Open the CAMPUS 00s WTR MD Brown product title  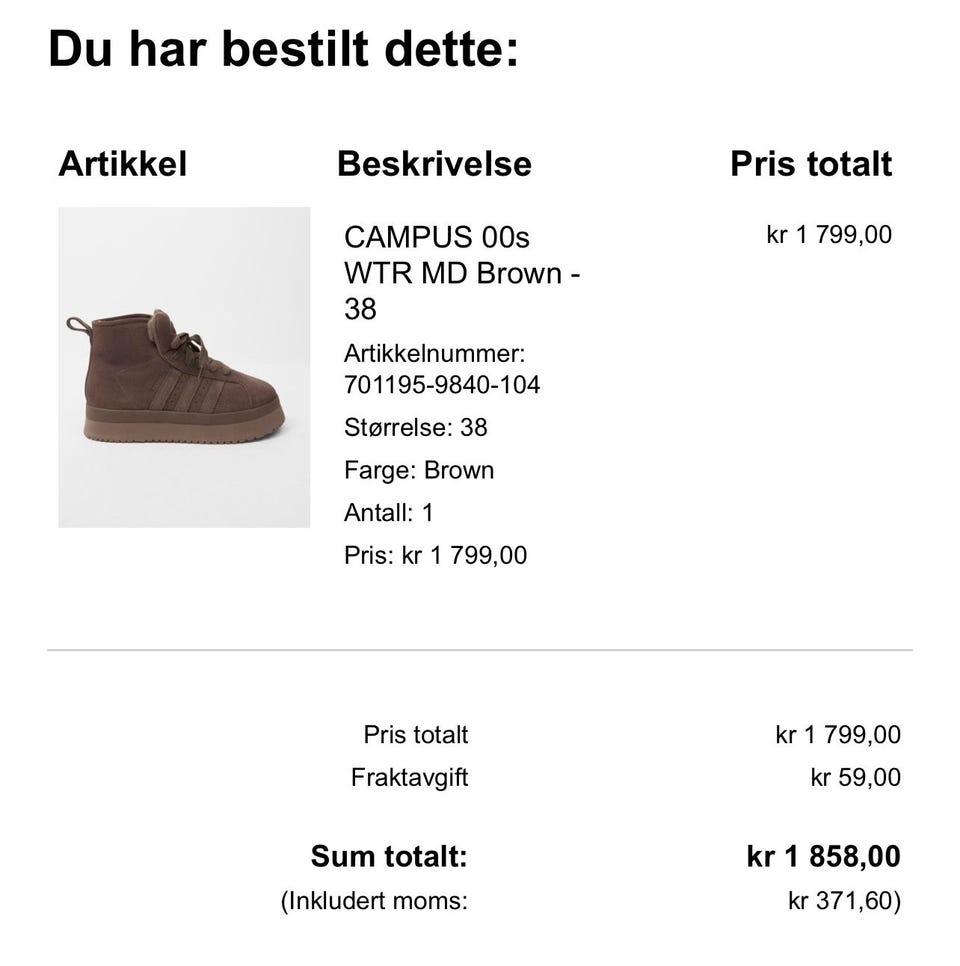pyautogui.click(x=462, y=273)
